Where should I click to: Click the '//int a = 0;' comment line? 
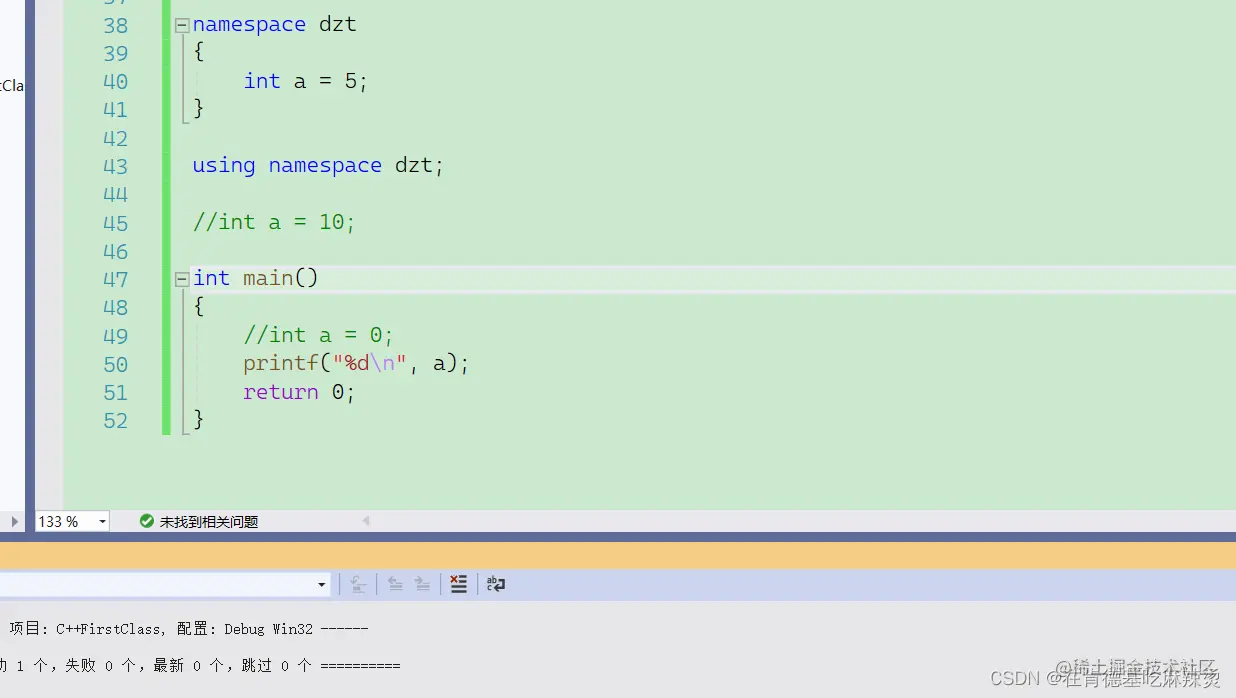click(x=319, y=335)
